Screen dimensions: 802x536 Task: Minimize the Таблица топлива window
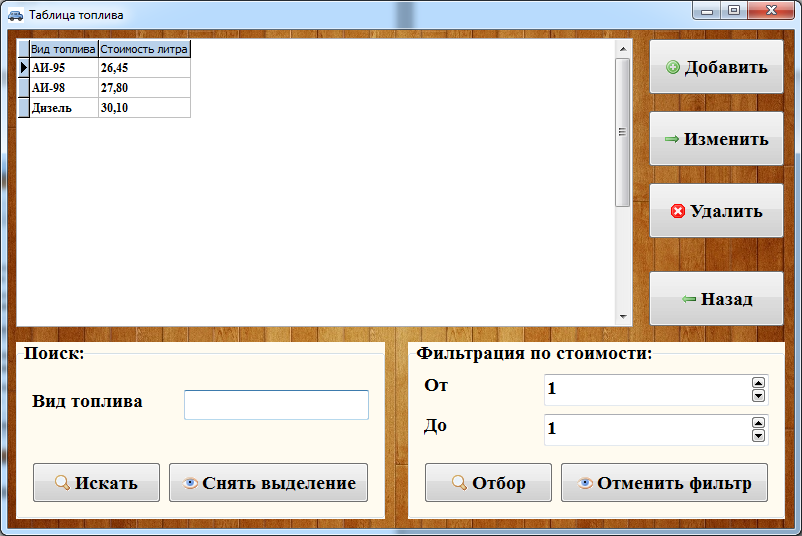click(707, 11)
